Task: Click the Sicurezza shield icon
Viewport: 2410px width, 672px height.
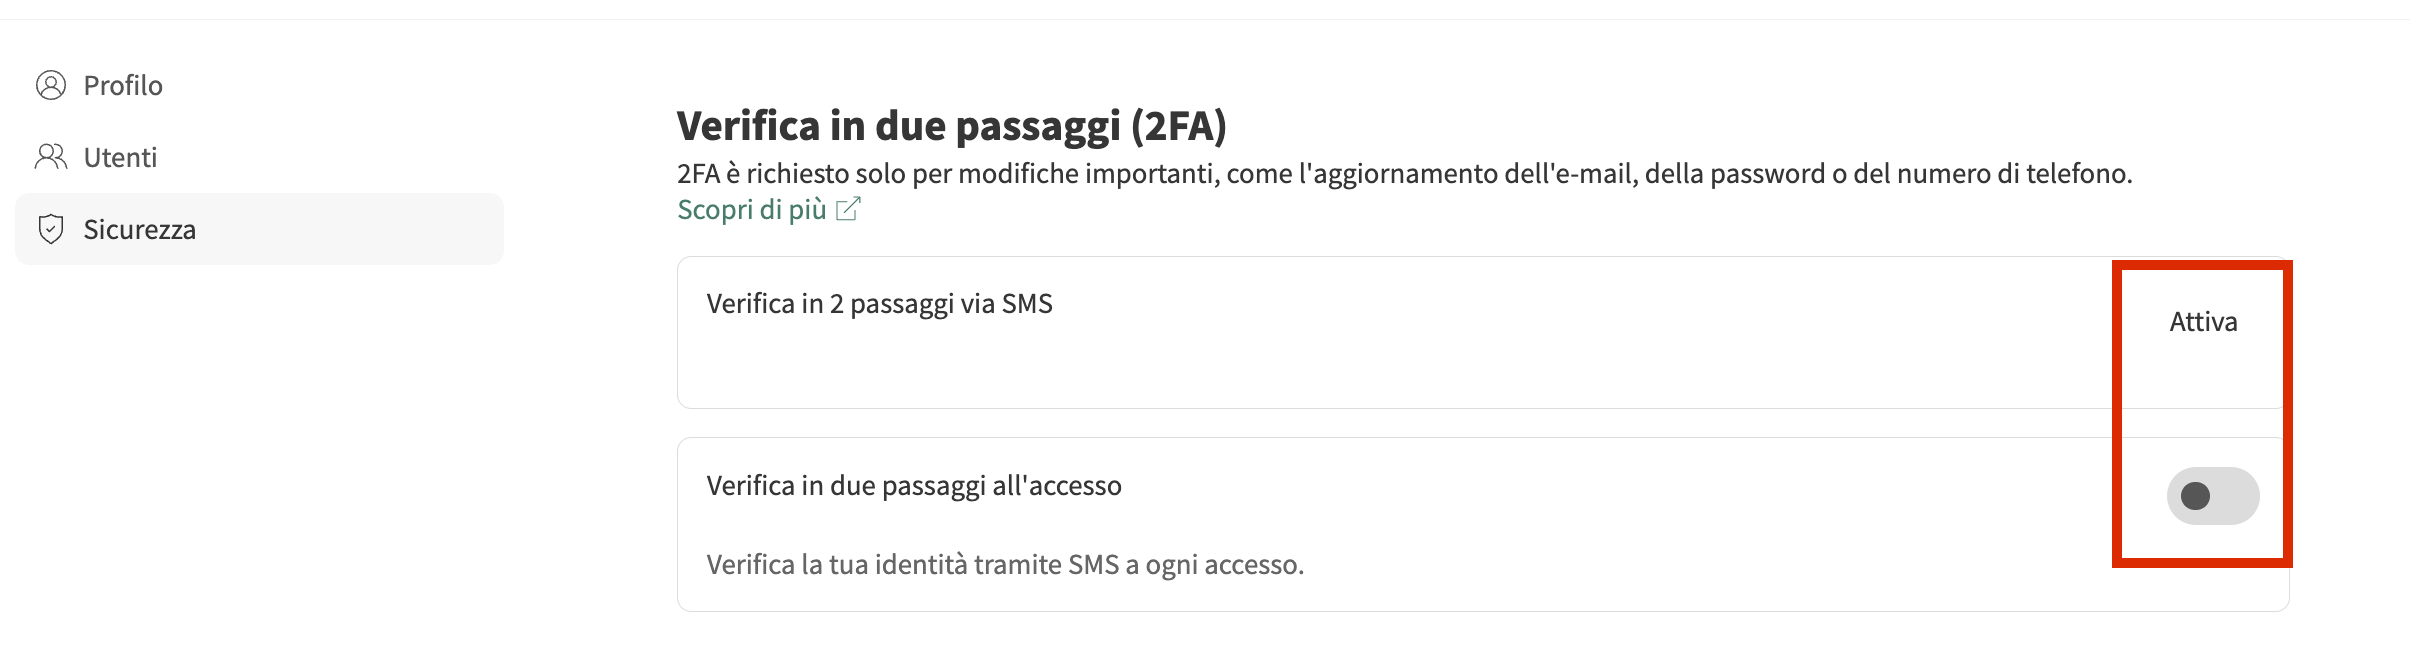Action: [x=51, y=230]
